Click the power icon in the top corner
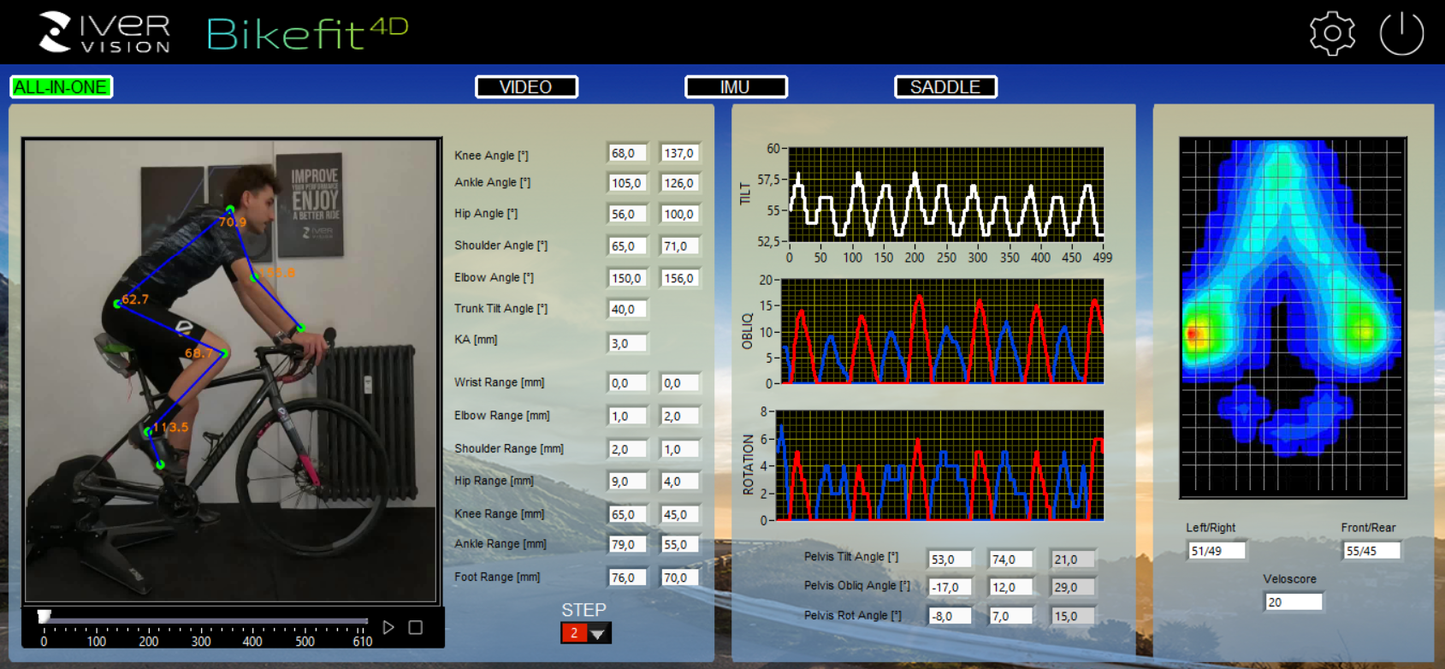Screen dimensions: 1445x669 tap(1401, 31)
